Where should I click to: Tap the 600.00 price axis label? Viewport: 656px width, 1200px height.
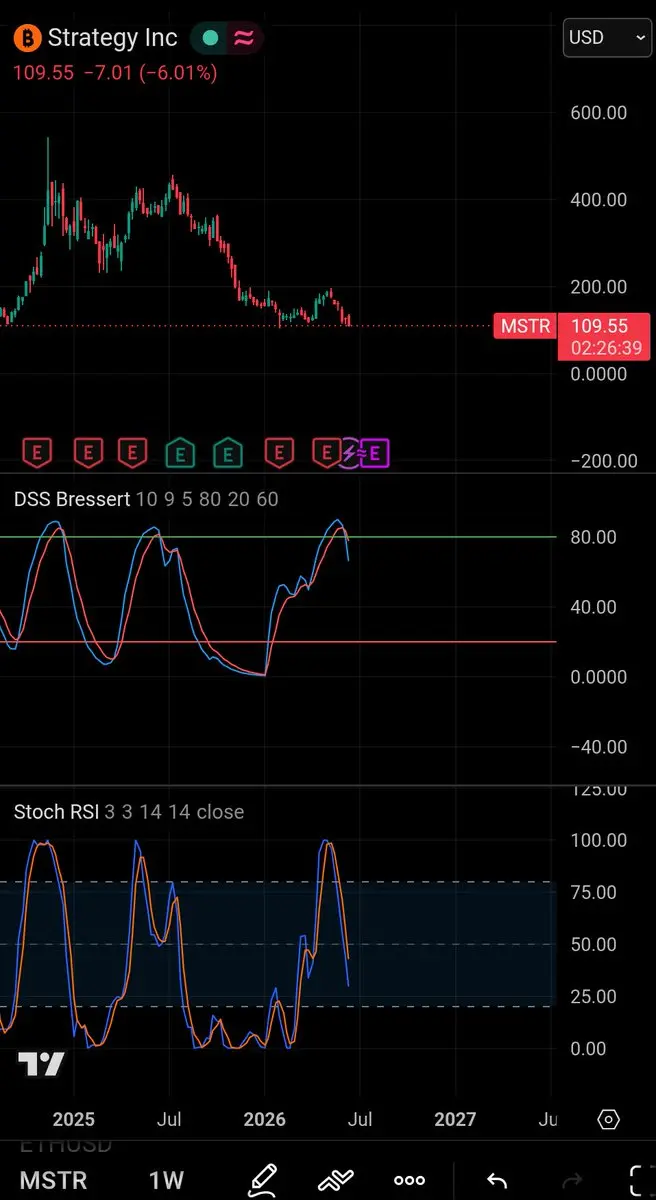coord(599,113)
